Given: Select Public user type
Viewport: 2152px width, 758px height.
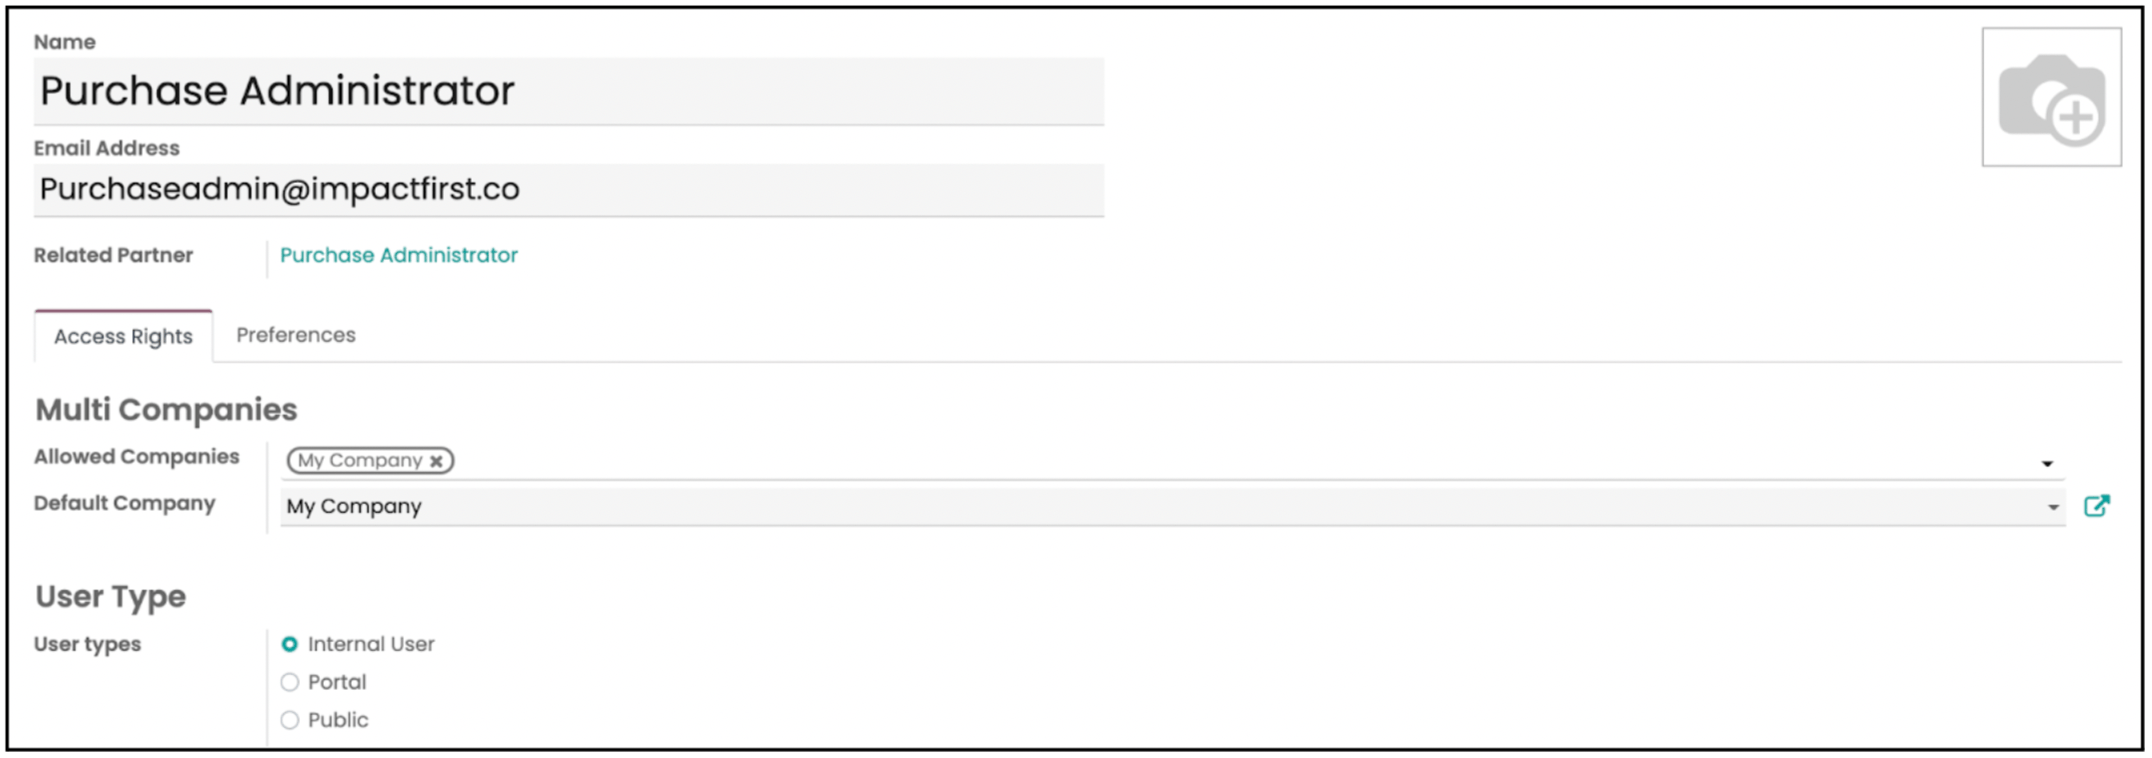Looking at the screenshot, I should tap(290, 720).
